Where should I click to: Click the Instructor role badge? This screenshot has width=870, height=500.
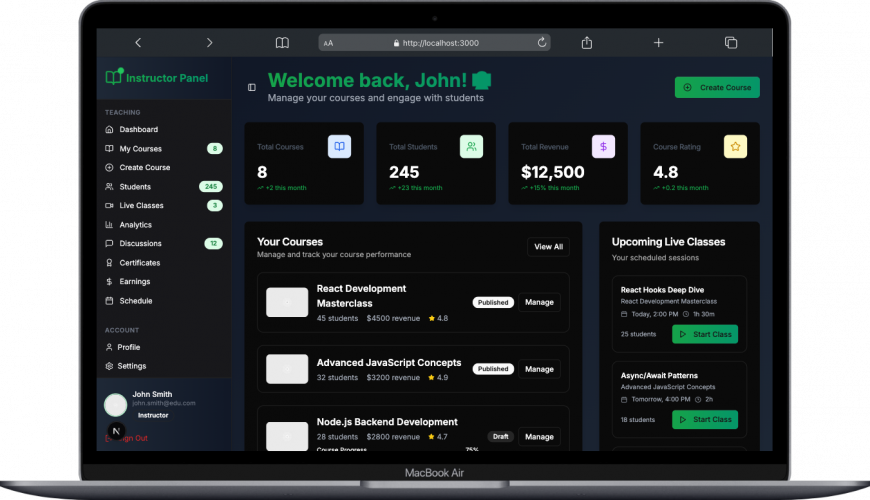pos(153,415)
